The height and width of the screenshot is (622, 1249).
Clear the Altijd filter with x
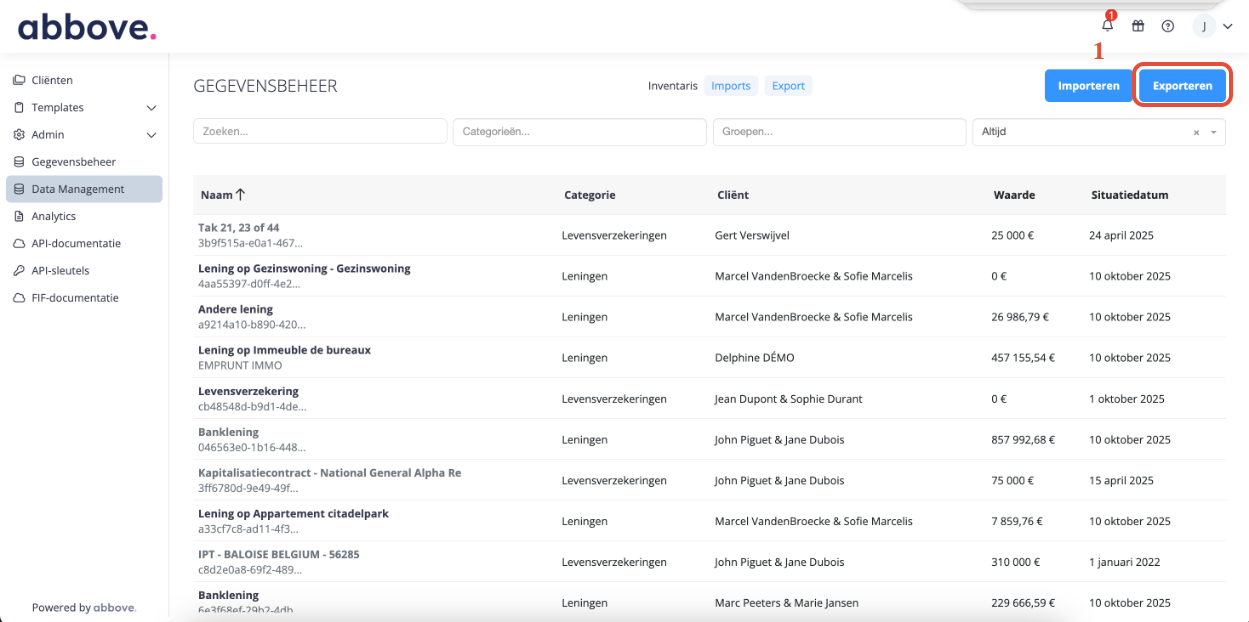click(x=1196, y=132)
